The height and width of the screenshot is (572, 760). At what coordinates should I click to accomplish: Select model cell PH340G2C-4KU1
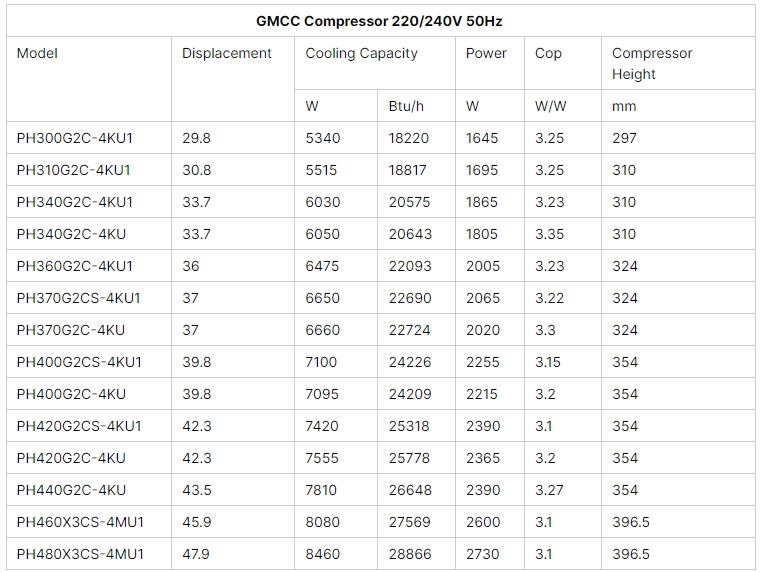75,202
